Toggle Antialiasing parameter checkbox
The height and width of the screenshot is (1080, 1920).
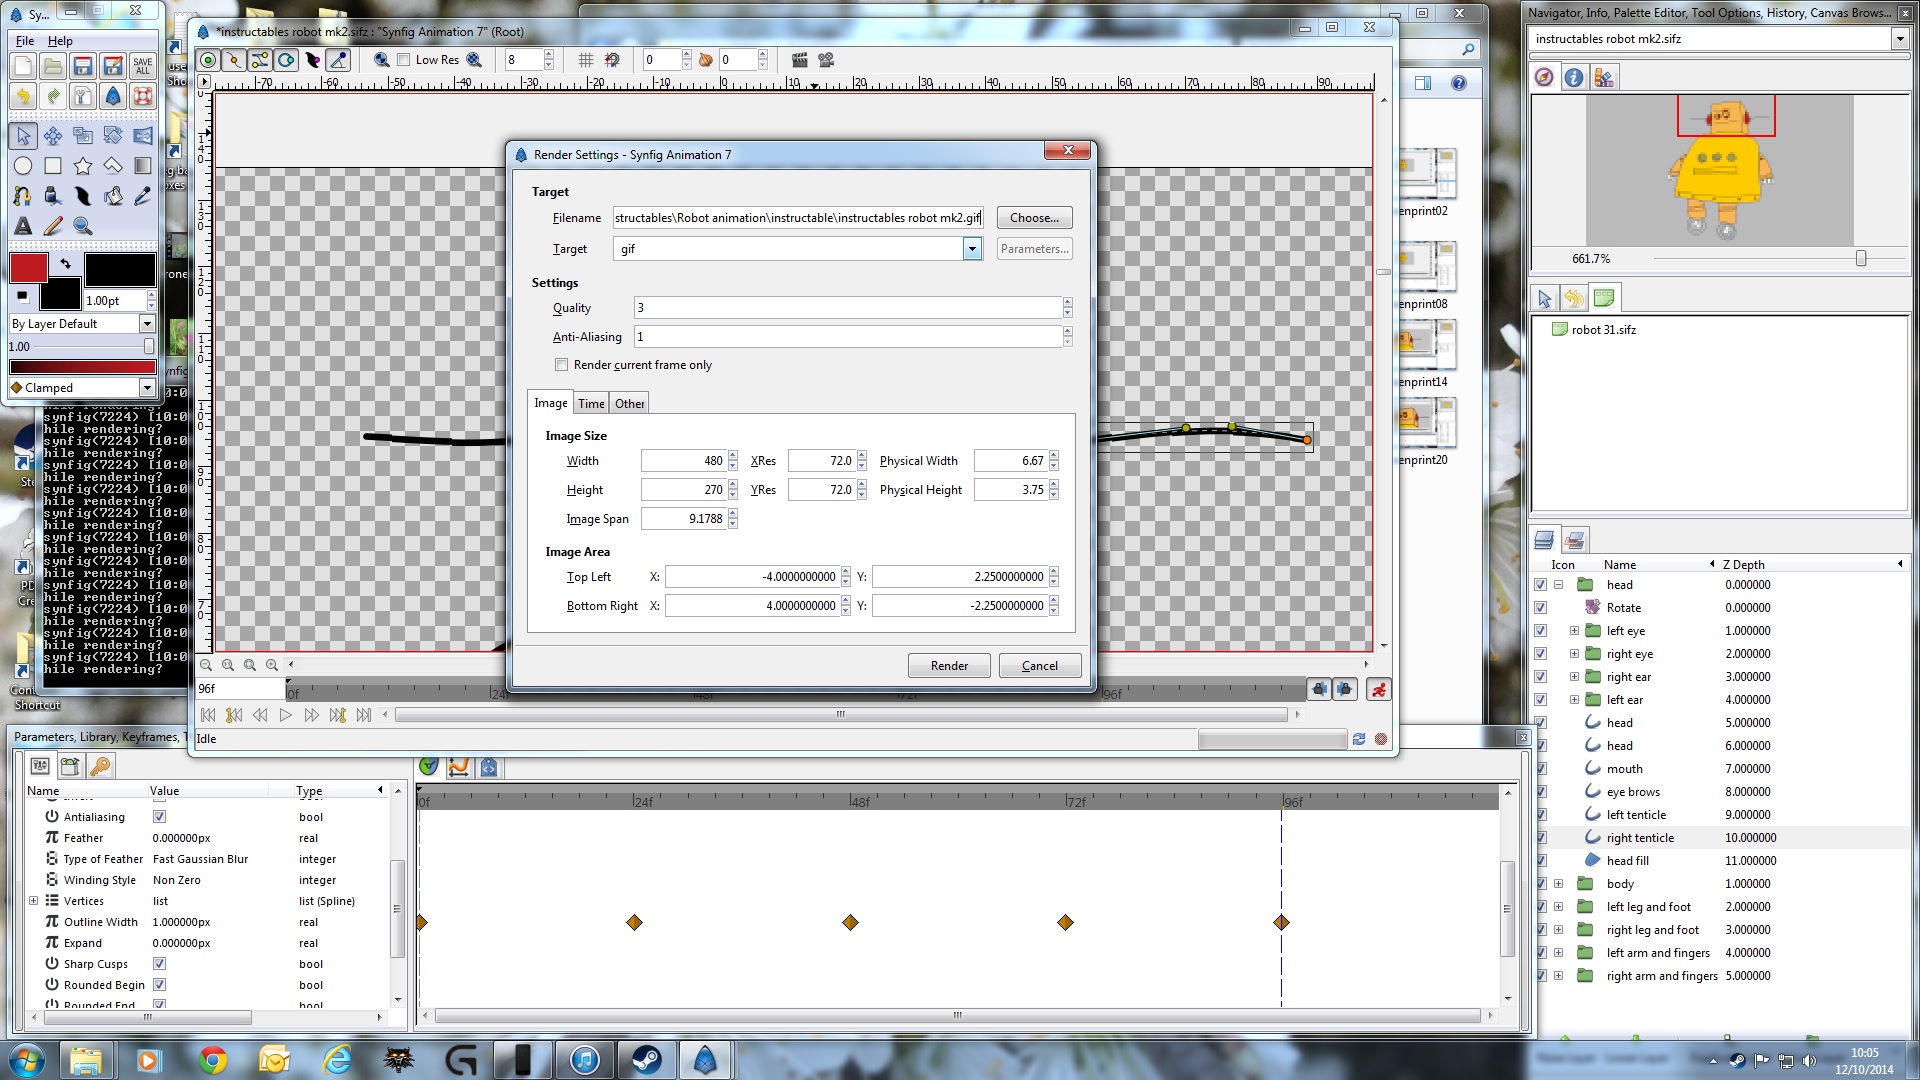pyautogui.click(x=159, y=817)
